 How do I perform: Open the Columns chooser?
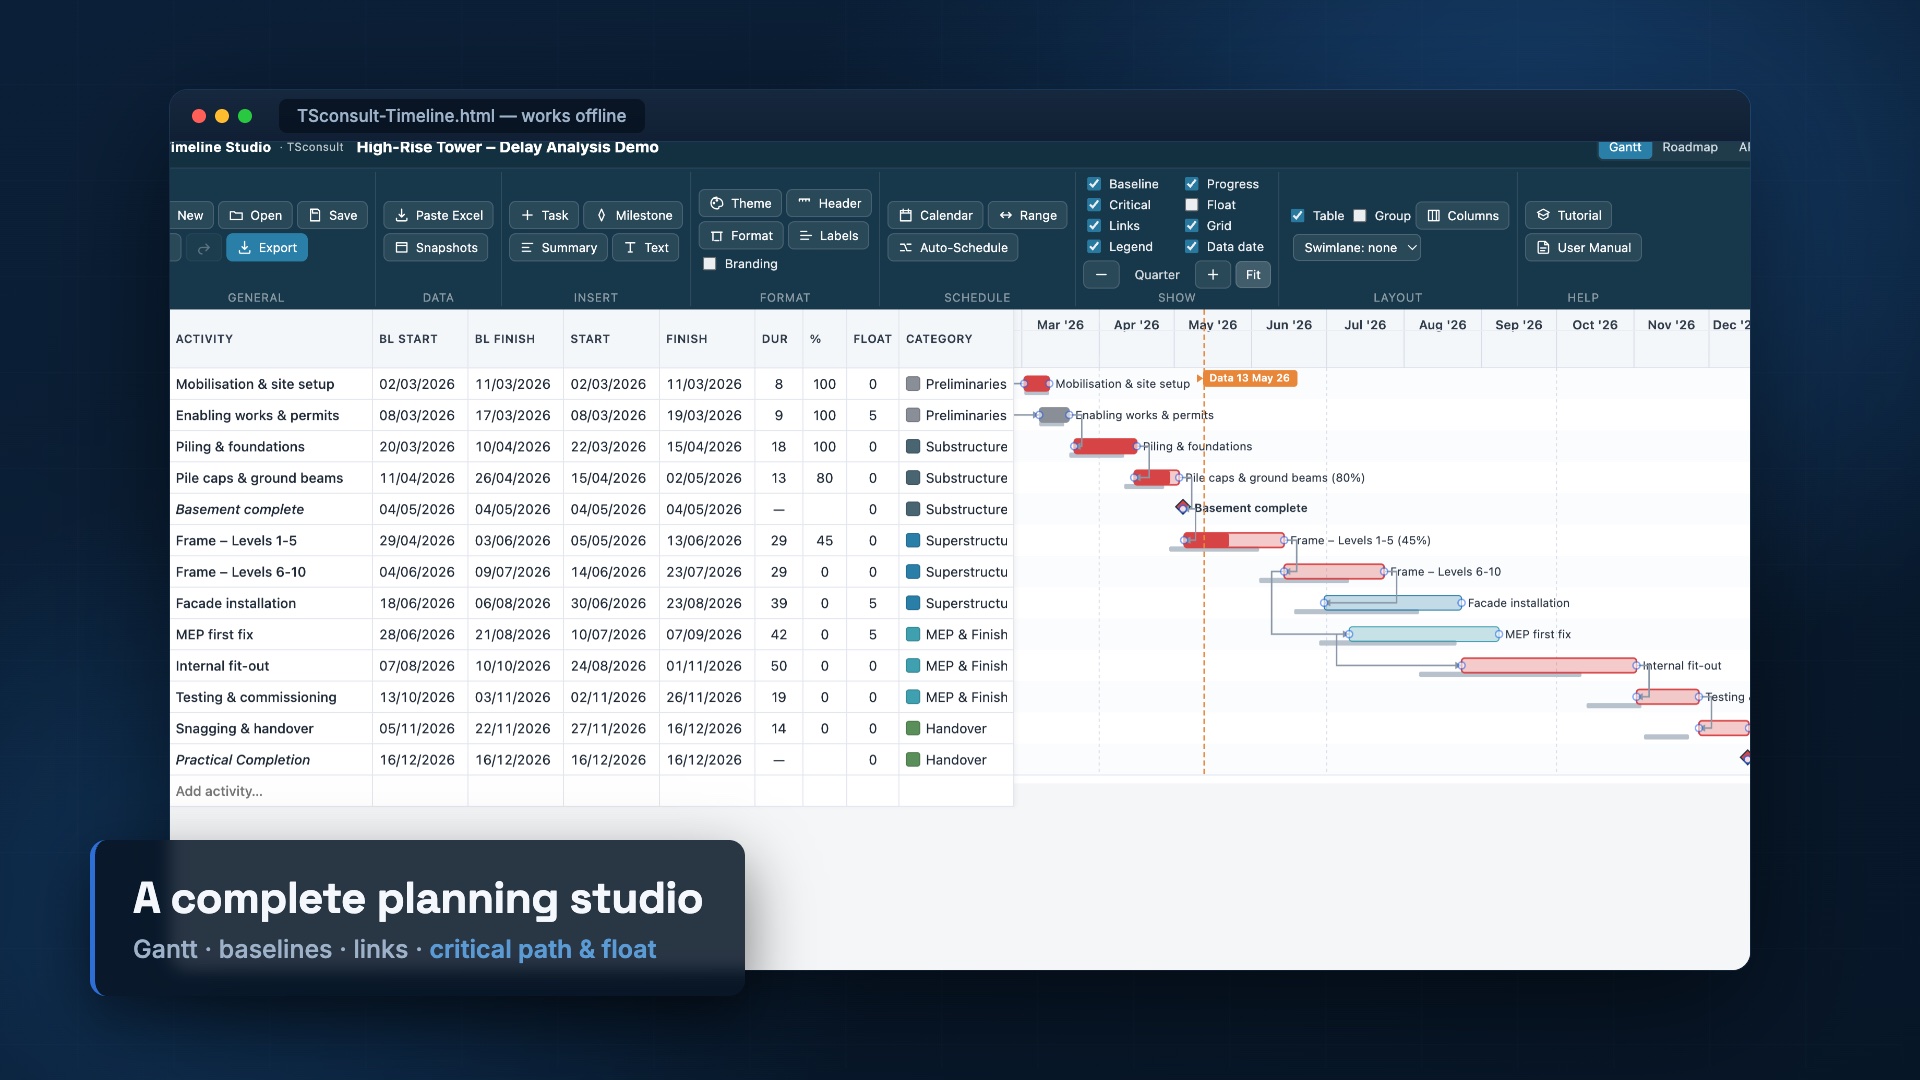[x=1462, y=215]
